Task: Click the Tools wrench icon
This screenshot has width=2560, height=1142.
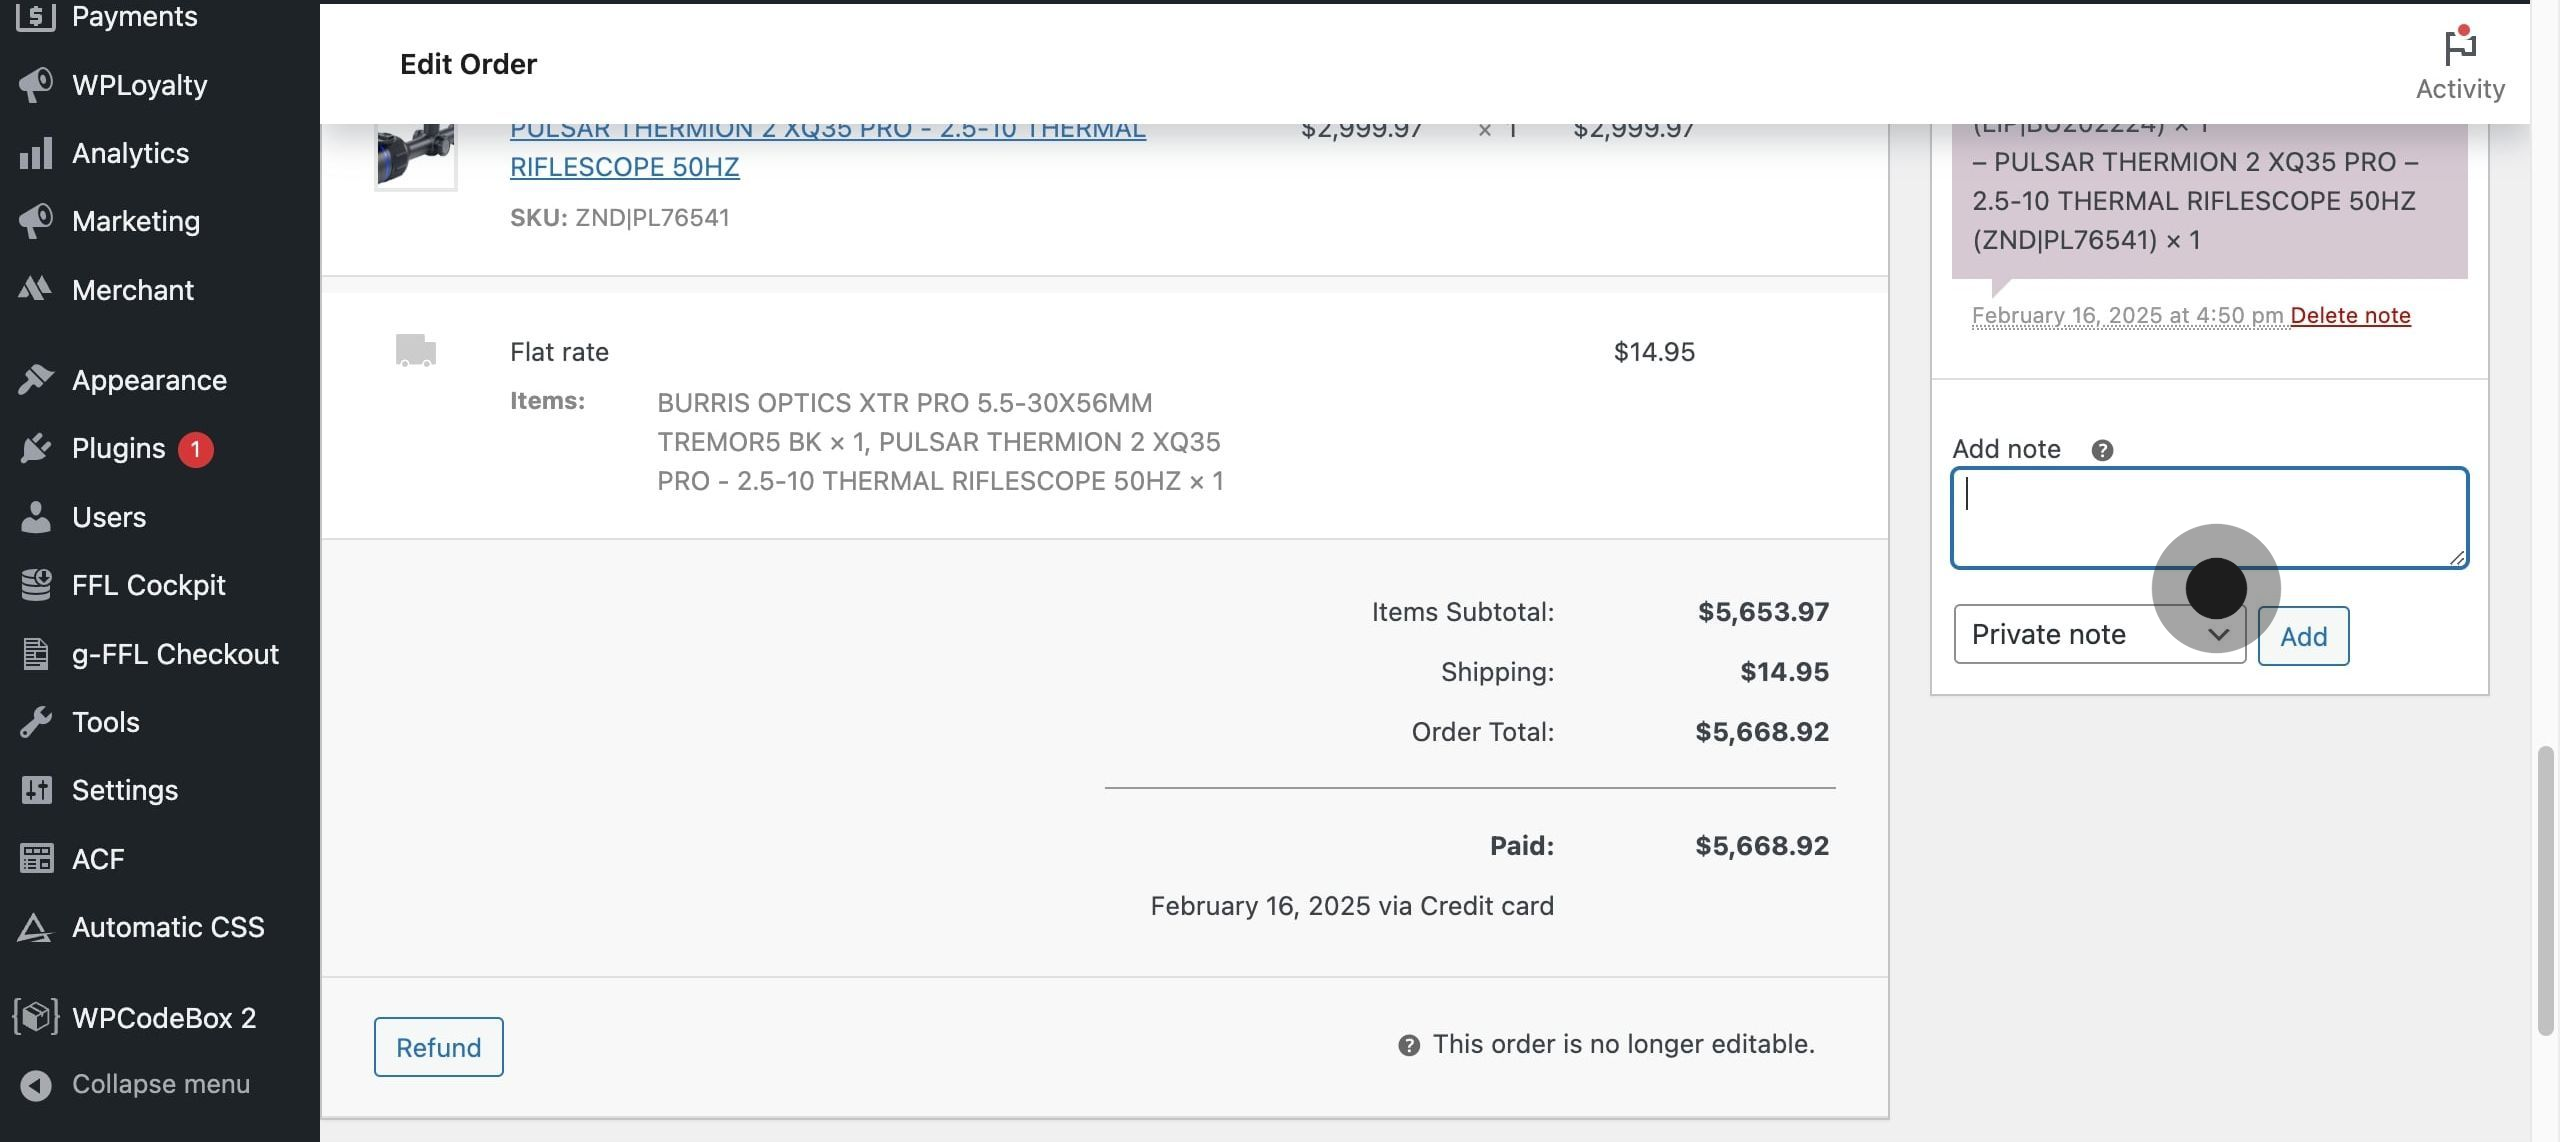Action: click(x=36, y=722)
